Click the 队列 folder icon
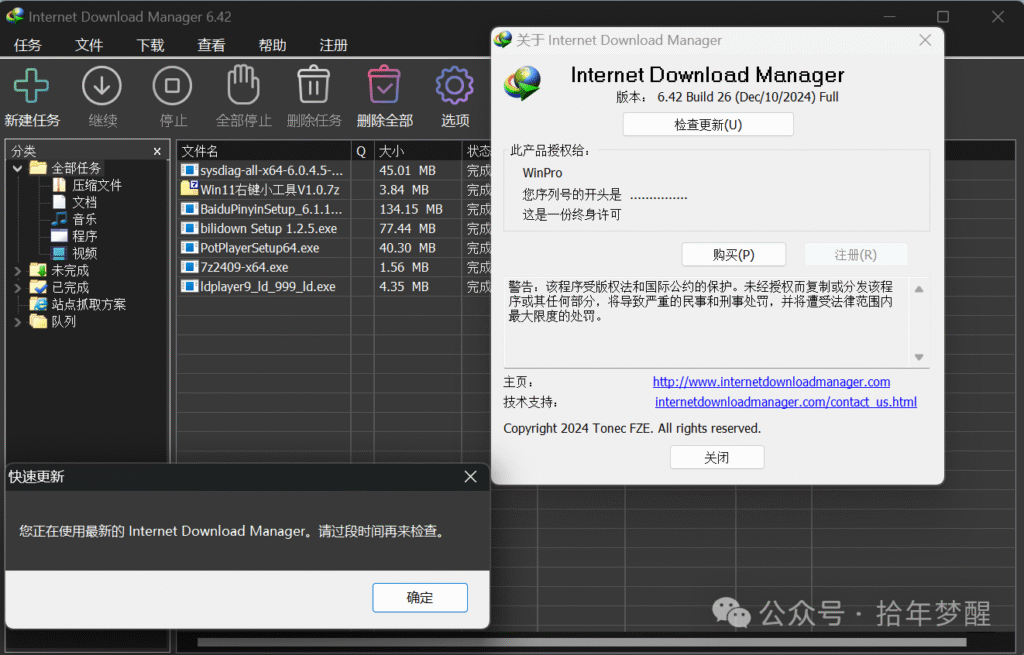The image size is (1024, 655). click(x=39, y=321)
